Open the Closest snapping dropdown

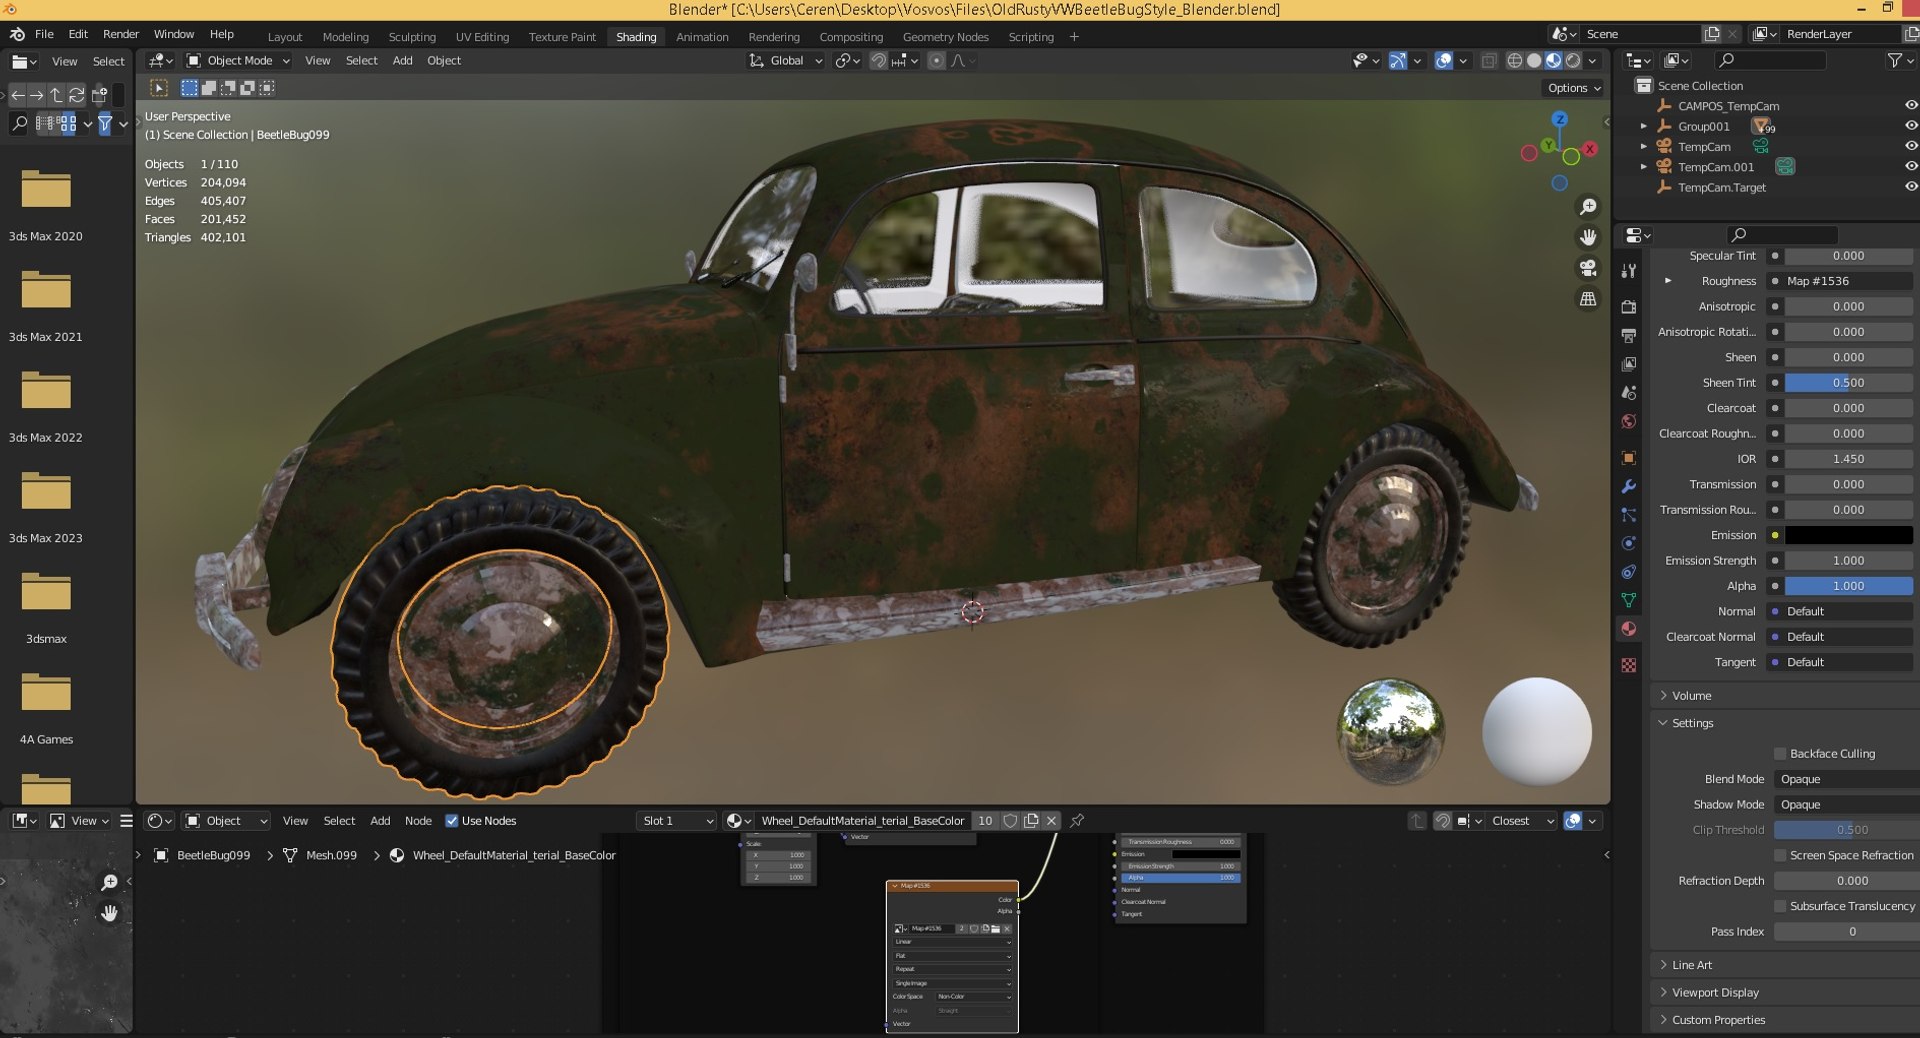click(1521, 821)
